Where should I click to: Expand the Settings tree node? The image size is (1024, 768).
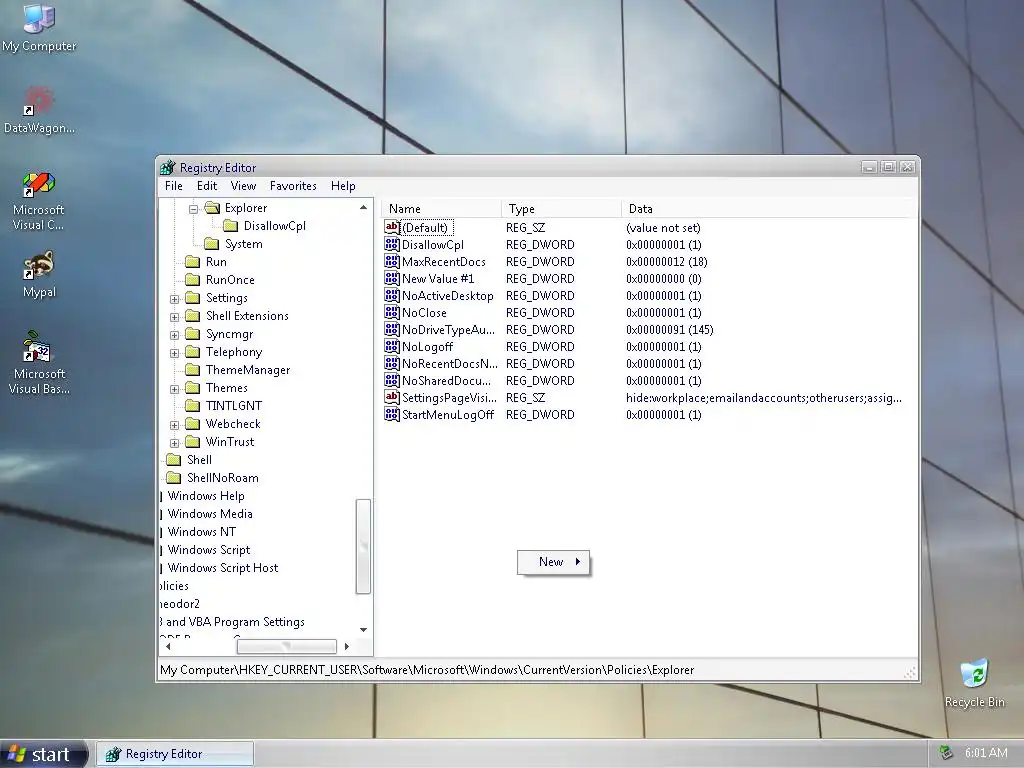(174, 299)
